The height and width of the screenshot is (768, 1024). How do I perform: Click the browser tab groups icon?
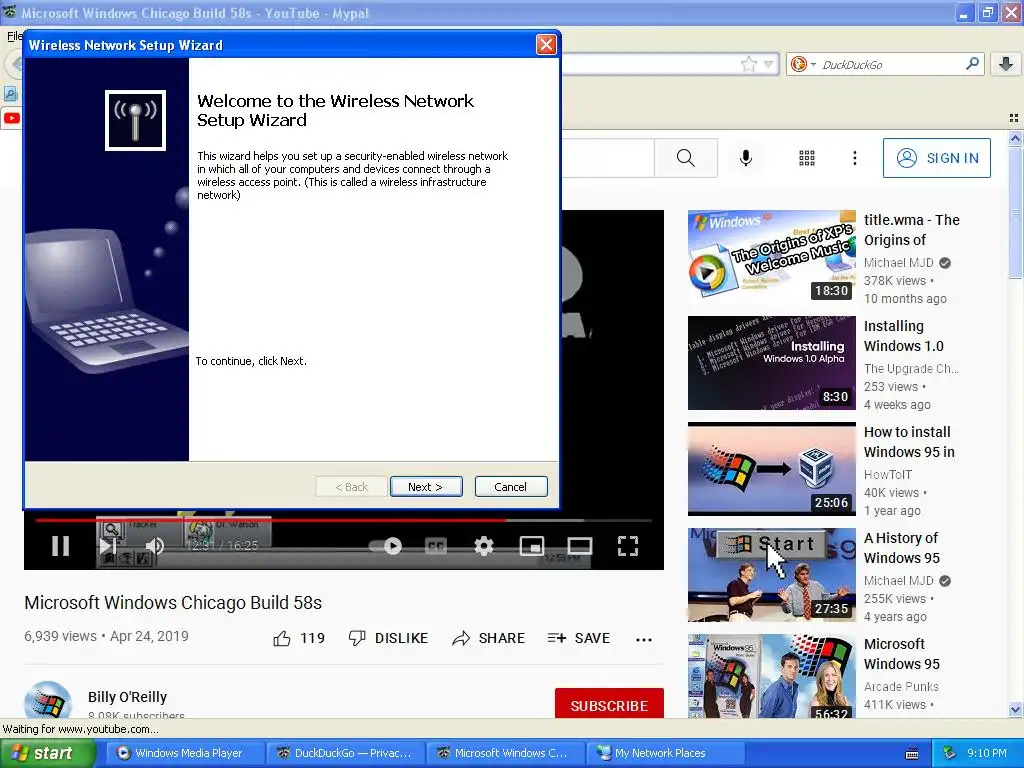[1014, 118]
